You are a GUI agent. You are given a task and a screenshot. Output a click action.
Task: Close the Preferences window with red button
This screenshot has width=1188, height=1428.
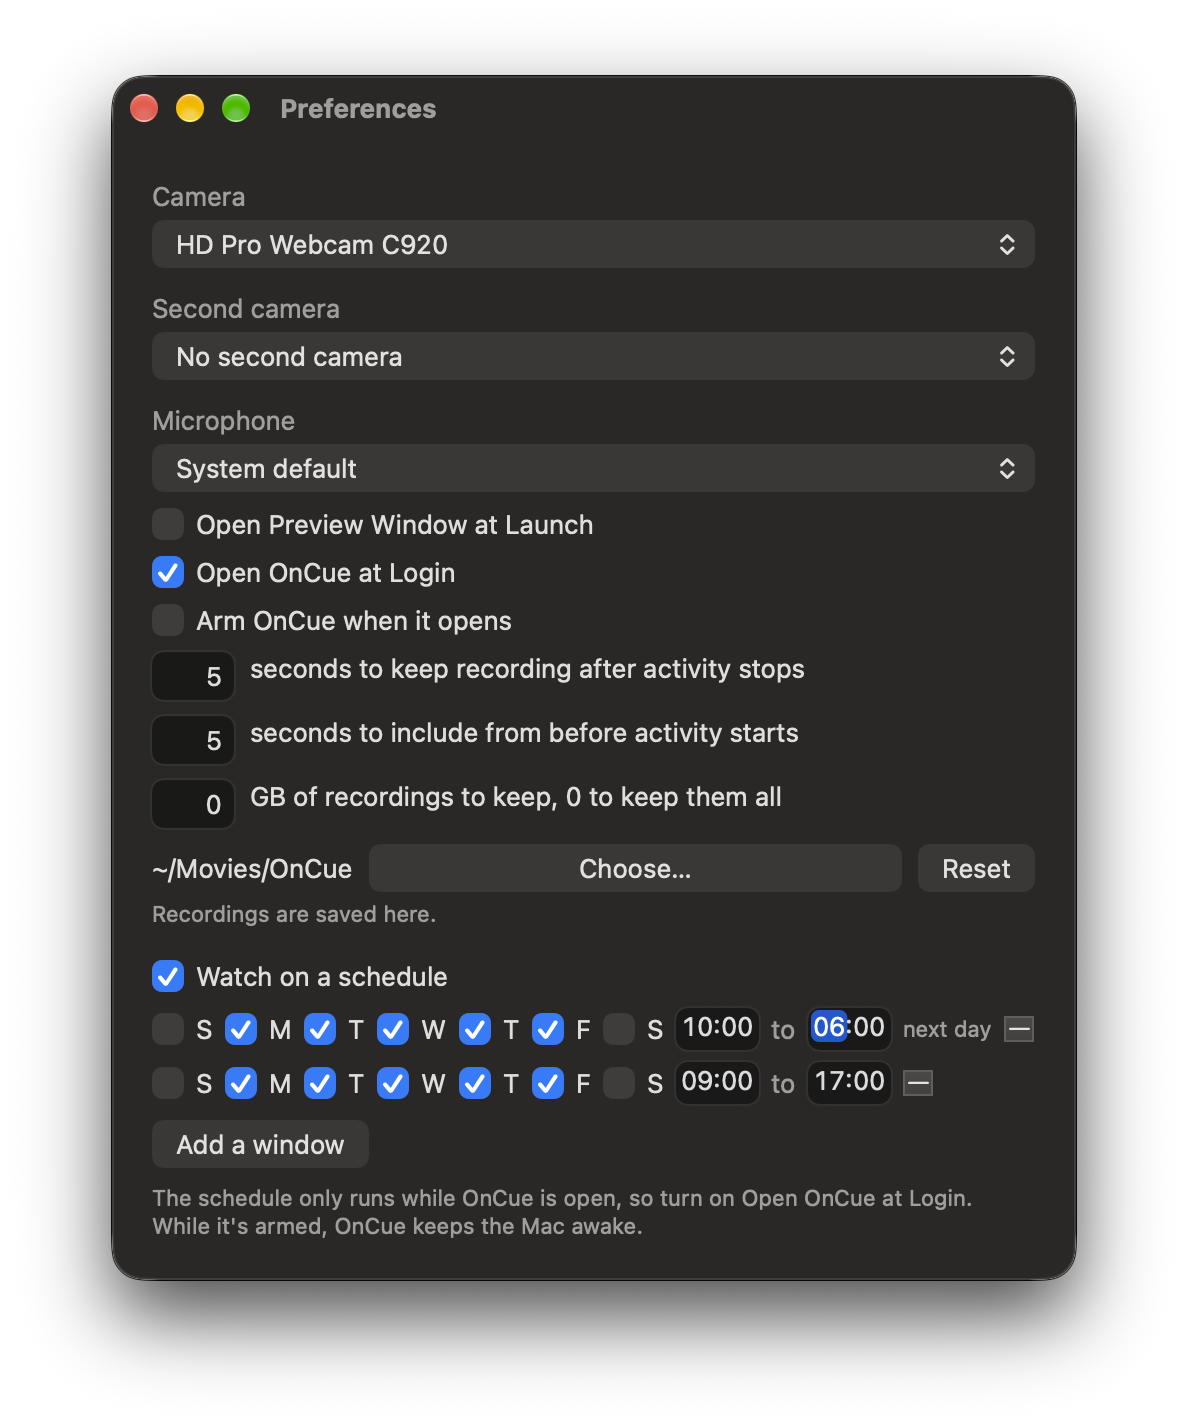[144, 108]
